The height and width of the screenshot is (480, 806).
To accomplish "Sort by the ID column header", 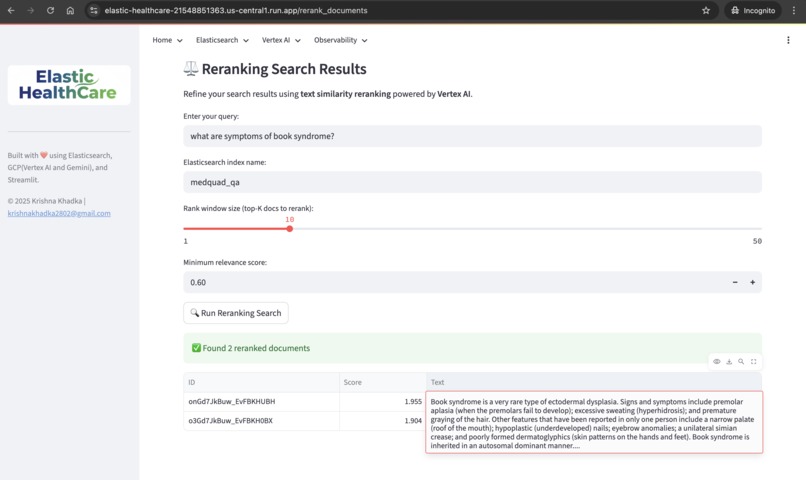I will point(261,382).
